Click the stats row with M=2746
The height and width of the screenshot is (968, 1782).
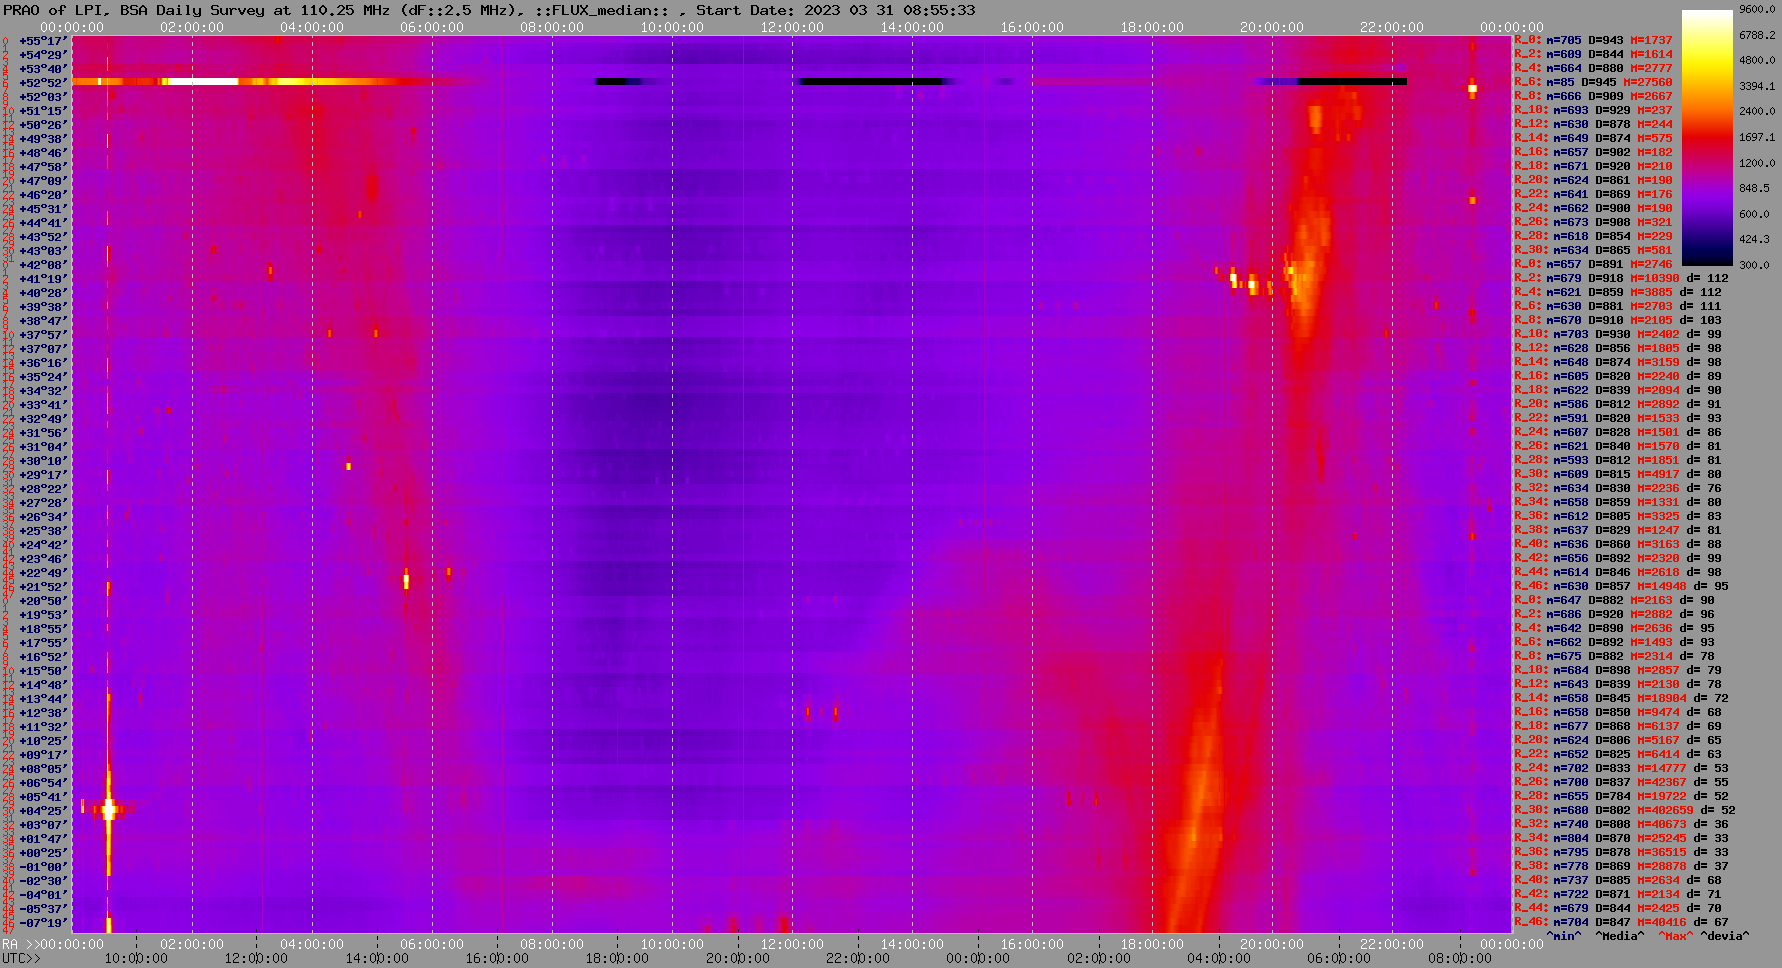point(1593,264)
